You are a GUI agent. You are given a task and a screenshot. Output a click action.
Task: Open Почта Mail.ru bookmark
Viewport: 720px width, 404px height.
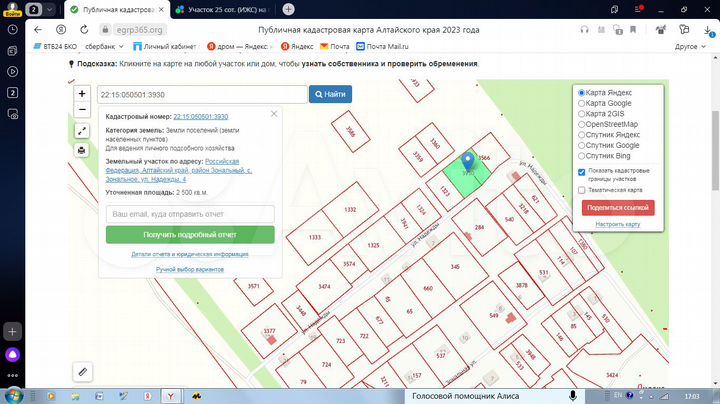(x=382, y=46)
